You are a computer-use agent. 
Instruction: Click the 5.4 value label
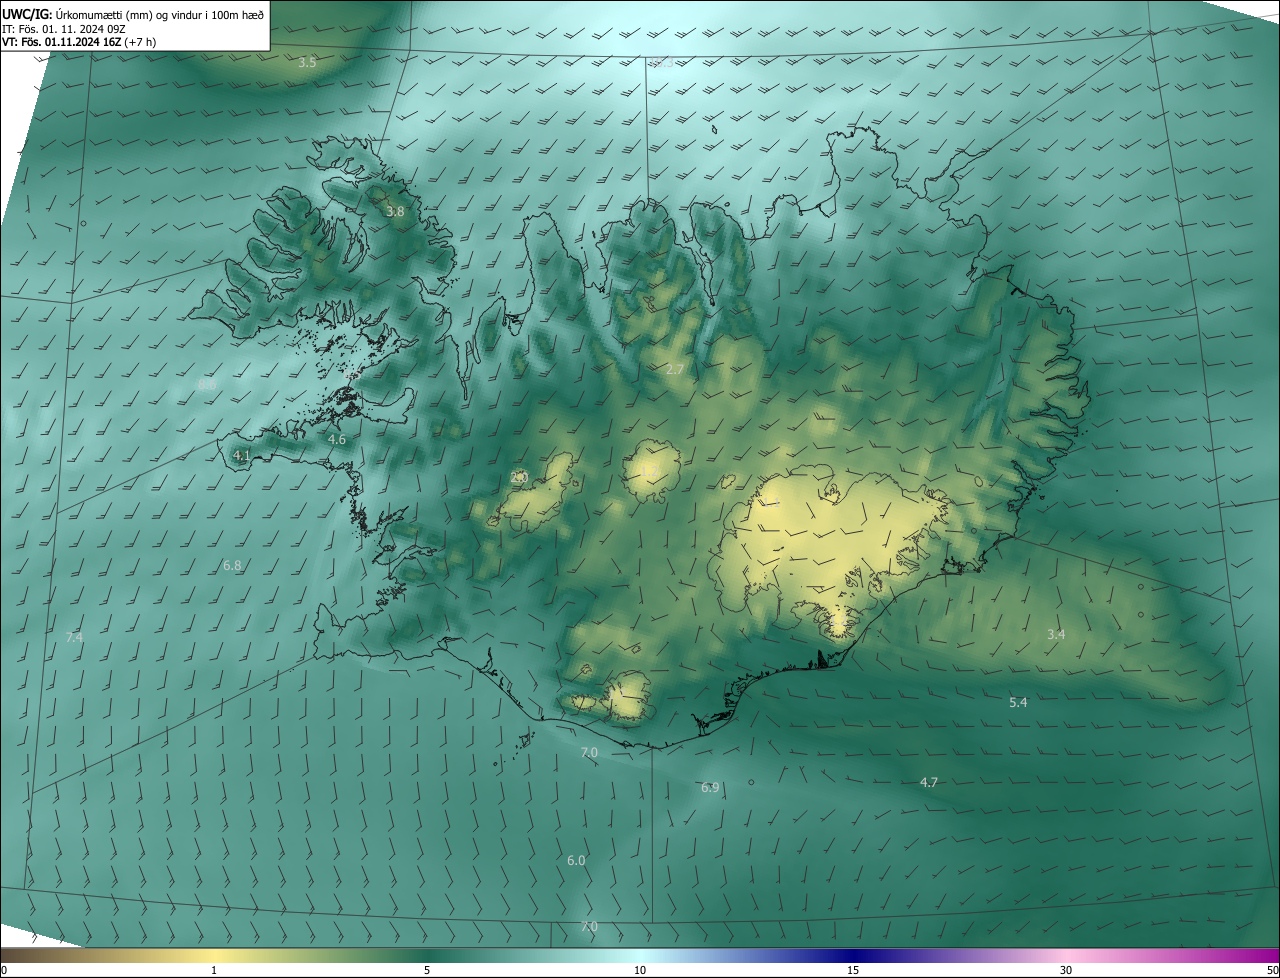pyautogui.click(x=1018, y=702)
